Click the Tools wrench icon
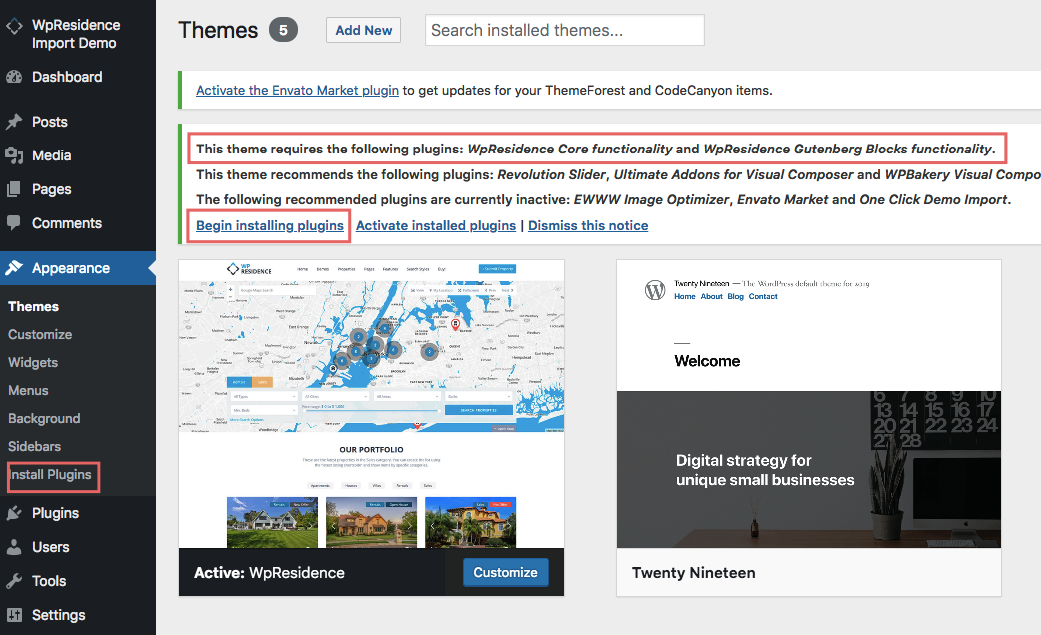 (x=14, y=581)
